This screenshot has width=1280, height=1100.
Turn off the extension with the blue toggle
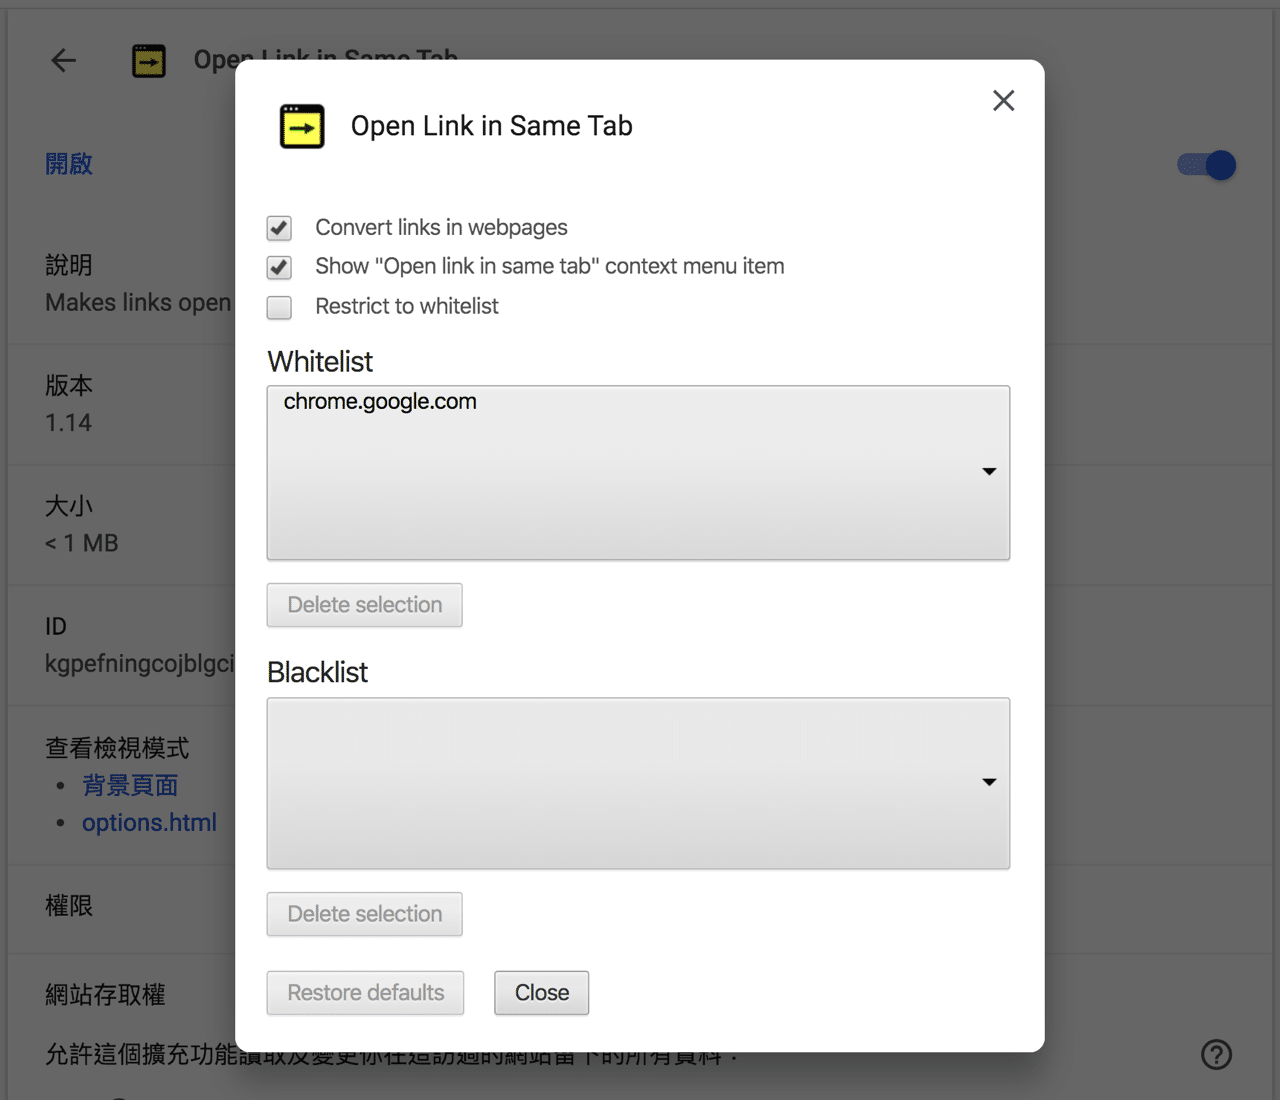pyautogui.click(x=1205, y=165)
